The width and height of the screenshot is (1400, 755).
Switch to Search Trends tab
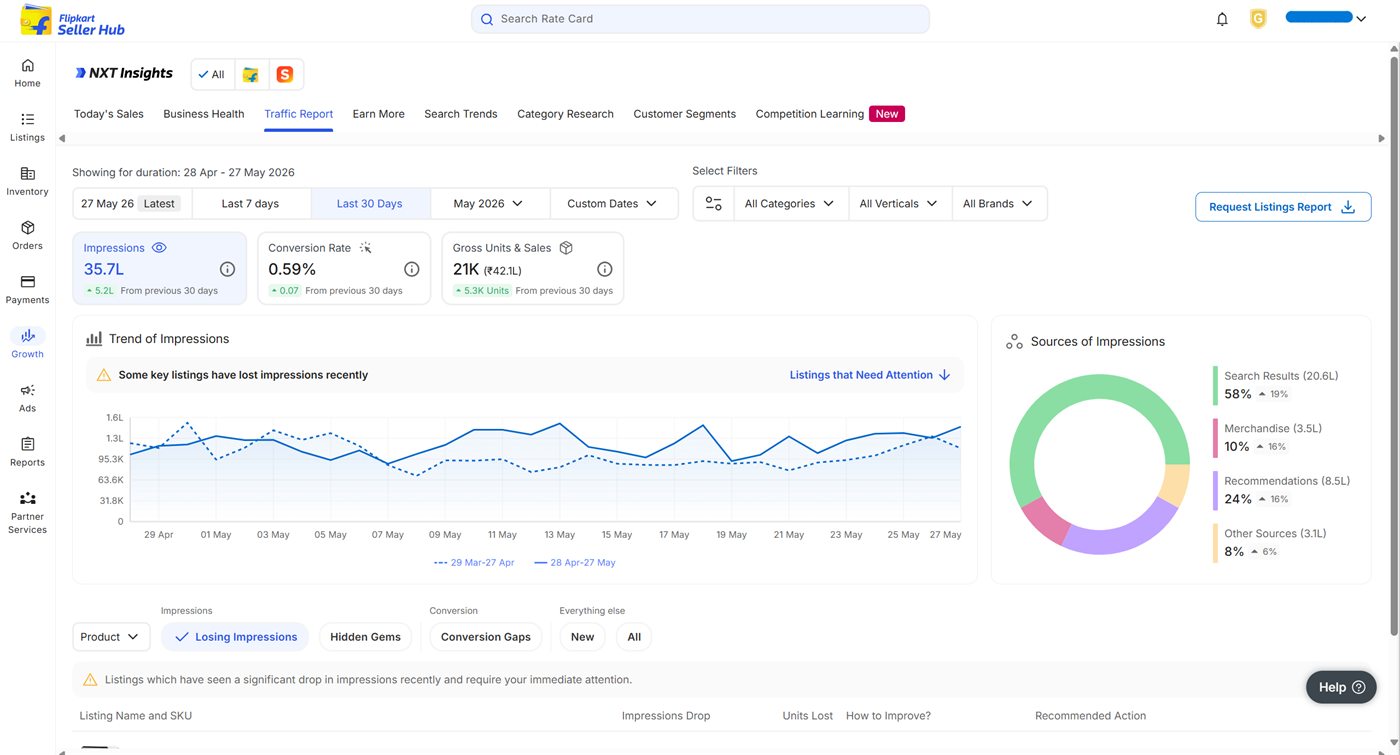pyautogui.click(x=461, y=114)
